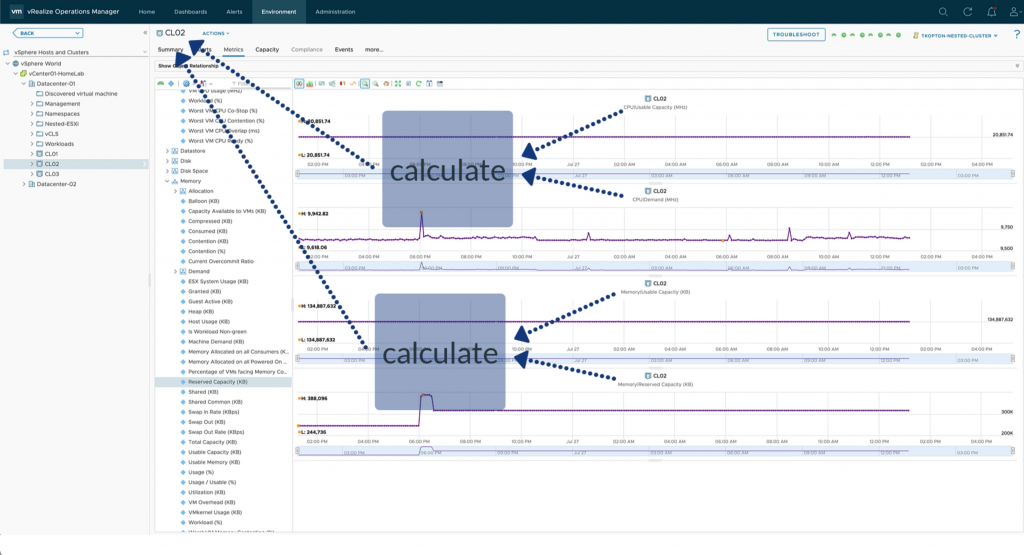This screenshot has width=1024, height=555.
Task: Click the BACK button
Action: pos(48,33)
